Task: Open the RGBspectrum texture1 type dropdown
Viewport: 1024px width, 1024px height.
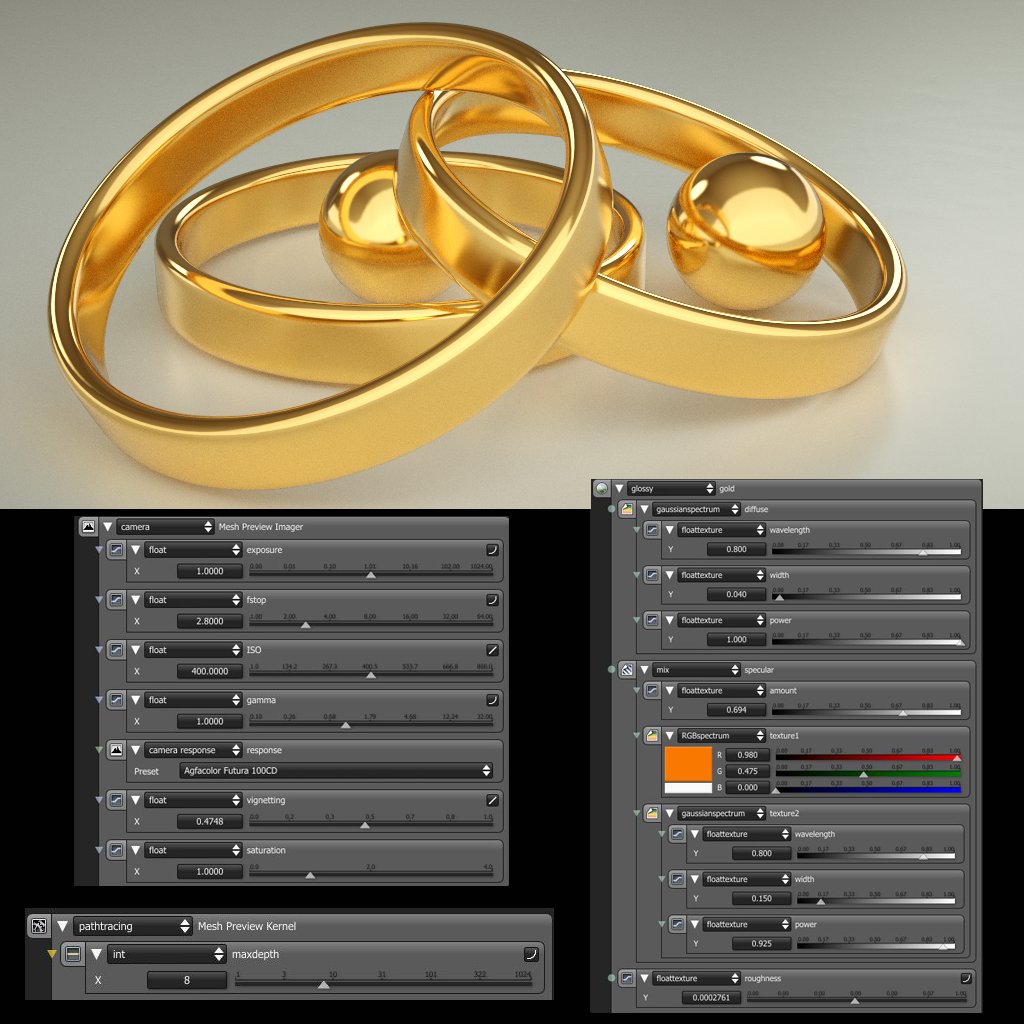Action: pos(722,736)
